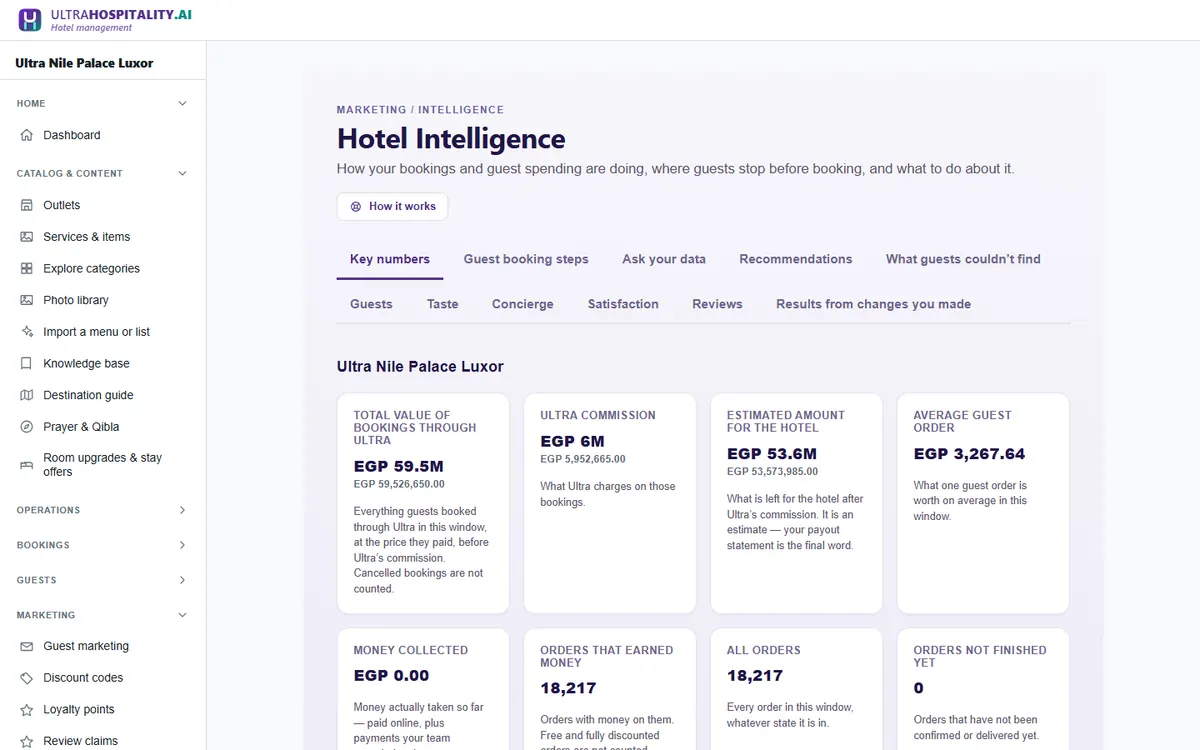Click the Explore categories grid icon

point(27,268)
